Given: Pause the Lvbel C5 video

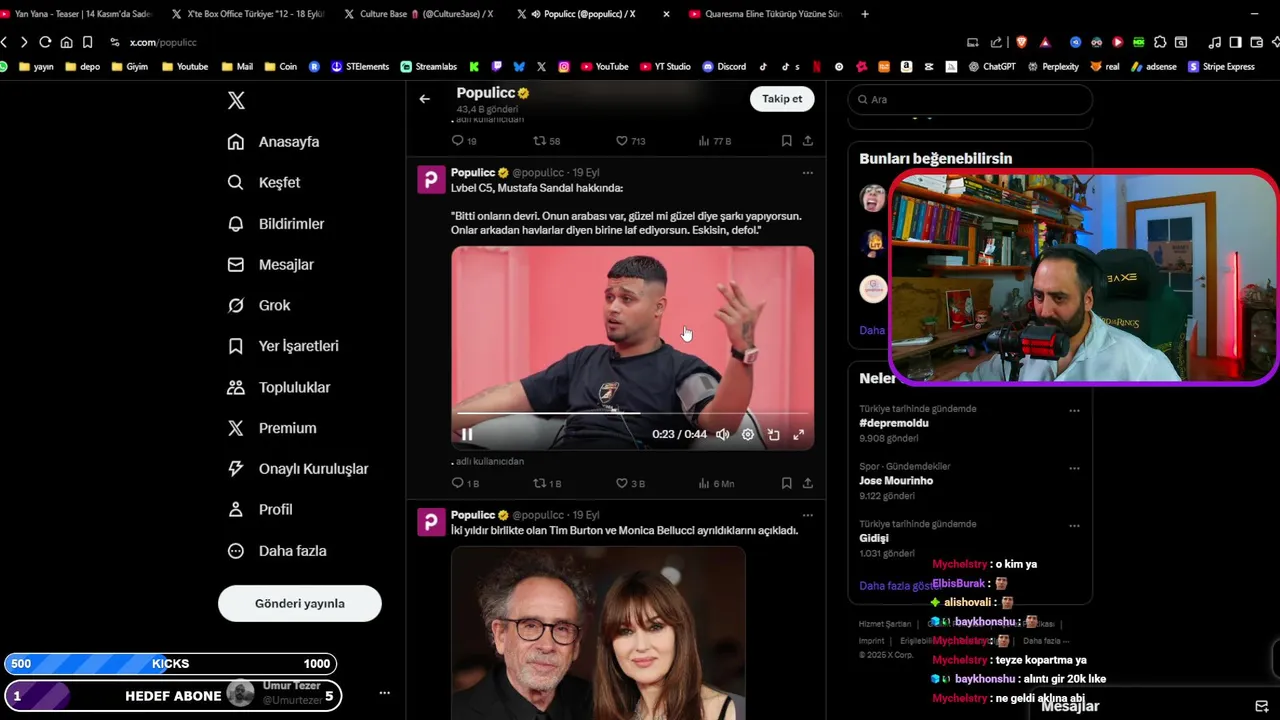Looking at the screenshot, I should [467, 434].
